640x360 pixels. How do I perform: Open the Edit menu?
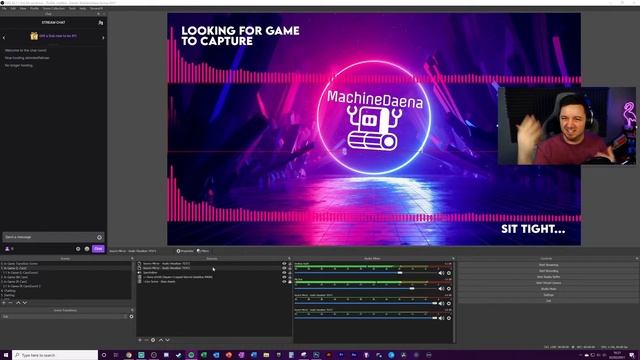coord(13,8)
